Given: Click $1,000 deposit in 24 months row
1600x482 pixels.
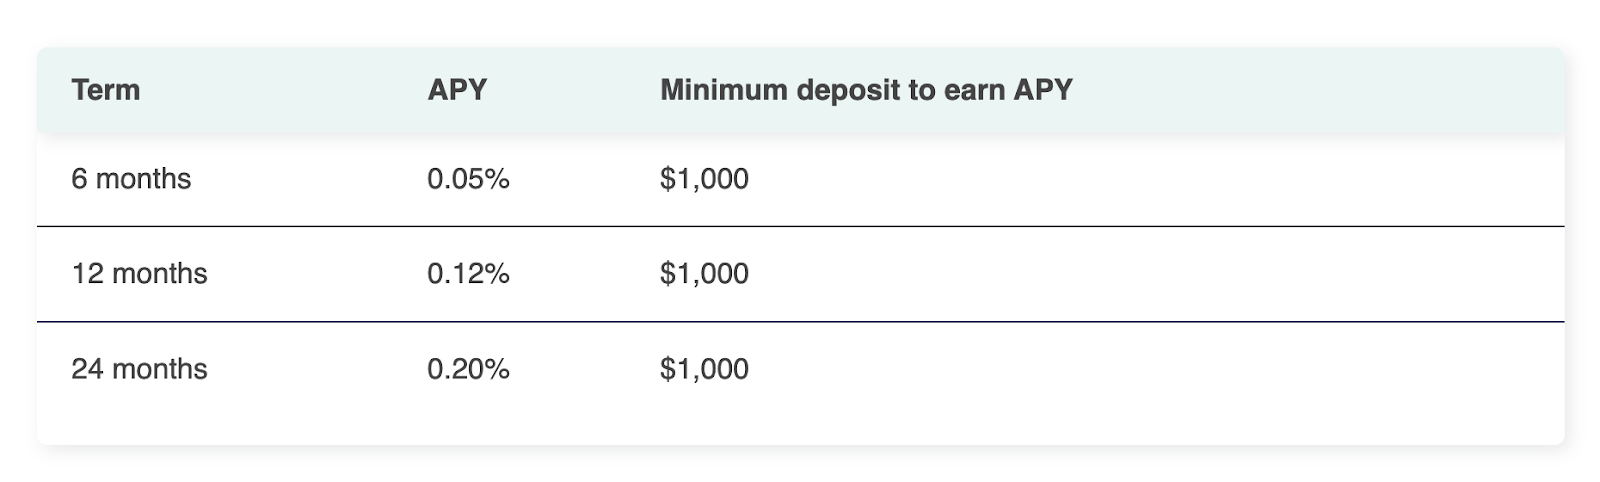Looking at the screenshot, I should (704, 369).
